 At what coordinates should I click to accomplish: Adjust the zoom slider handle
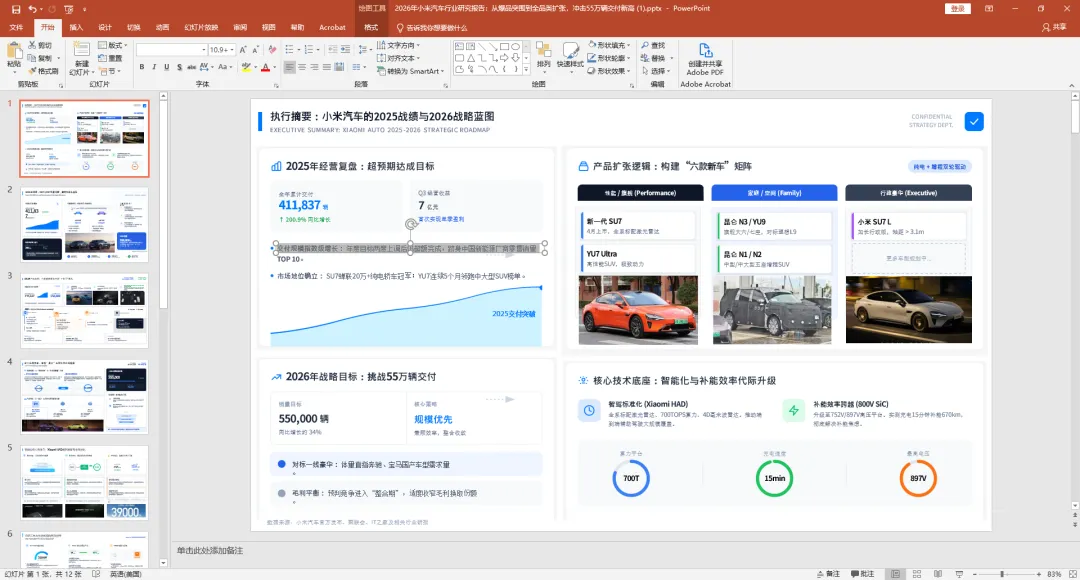(x=1002, y=574)
